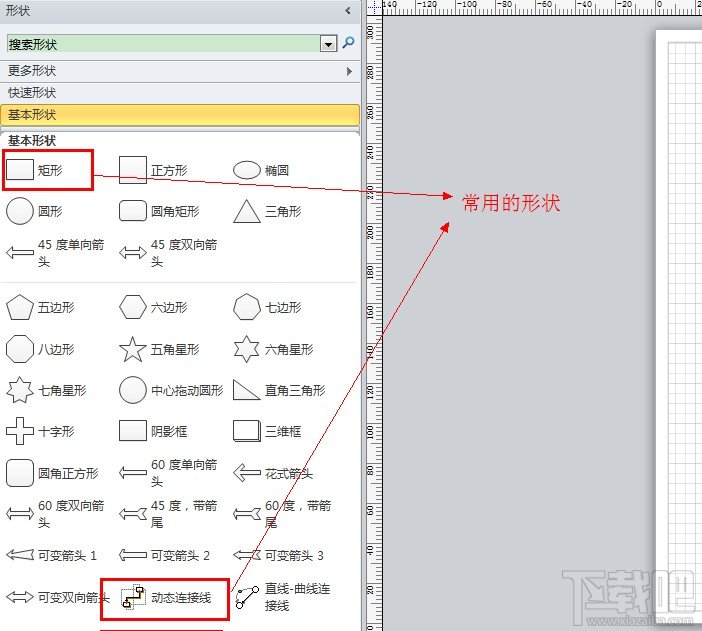This screenshot has width=702, height=631.
Task: Switch to the 基本形状 stencil tab
Action: (x=180, y=115)
